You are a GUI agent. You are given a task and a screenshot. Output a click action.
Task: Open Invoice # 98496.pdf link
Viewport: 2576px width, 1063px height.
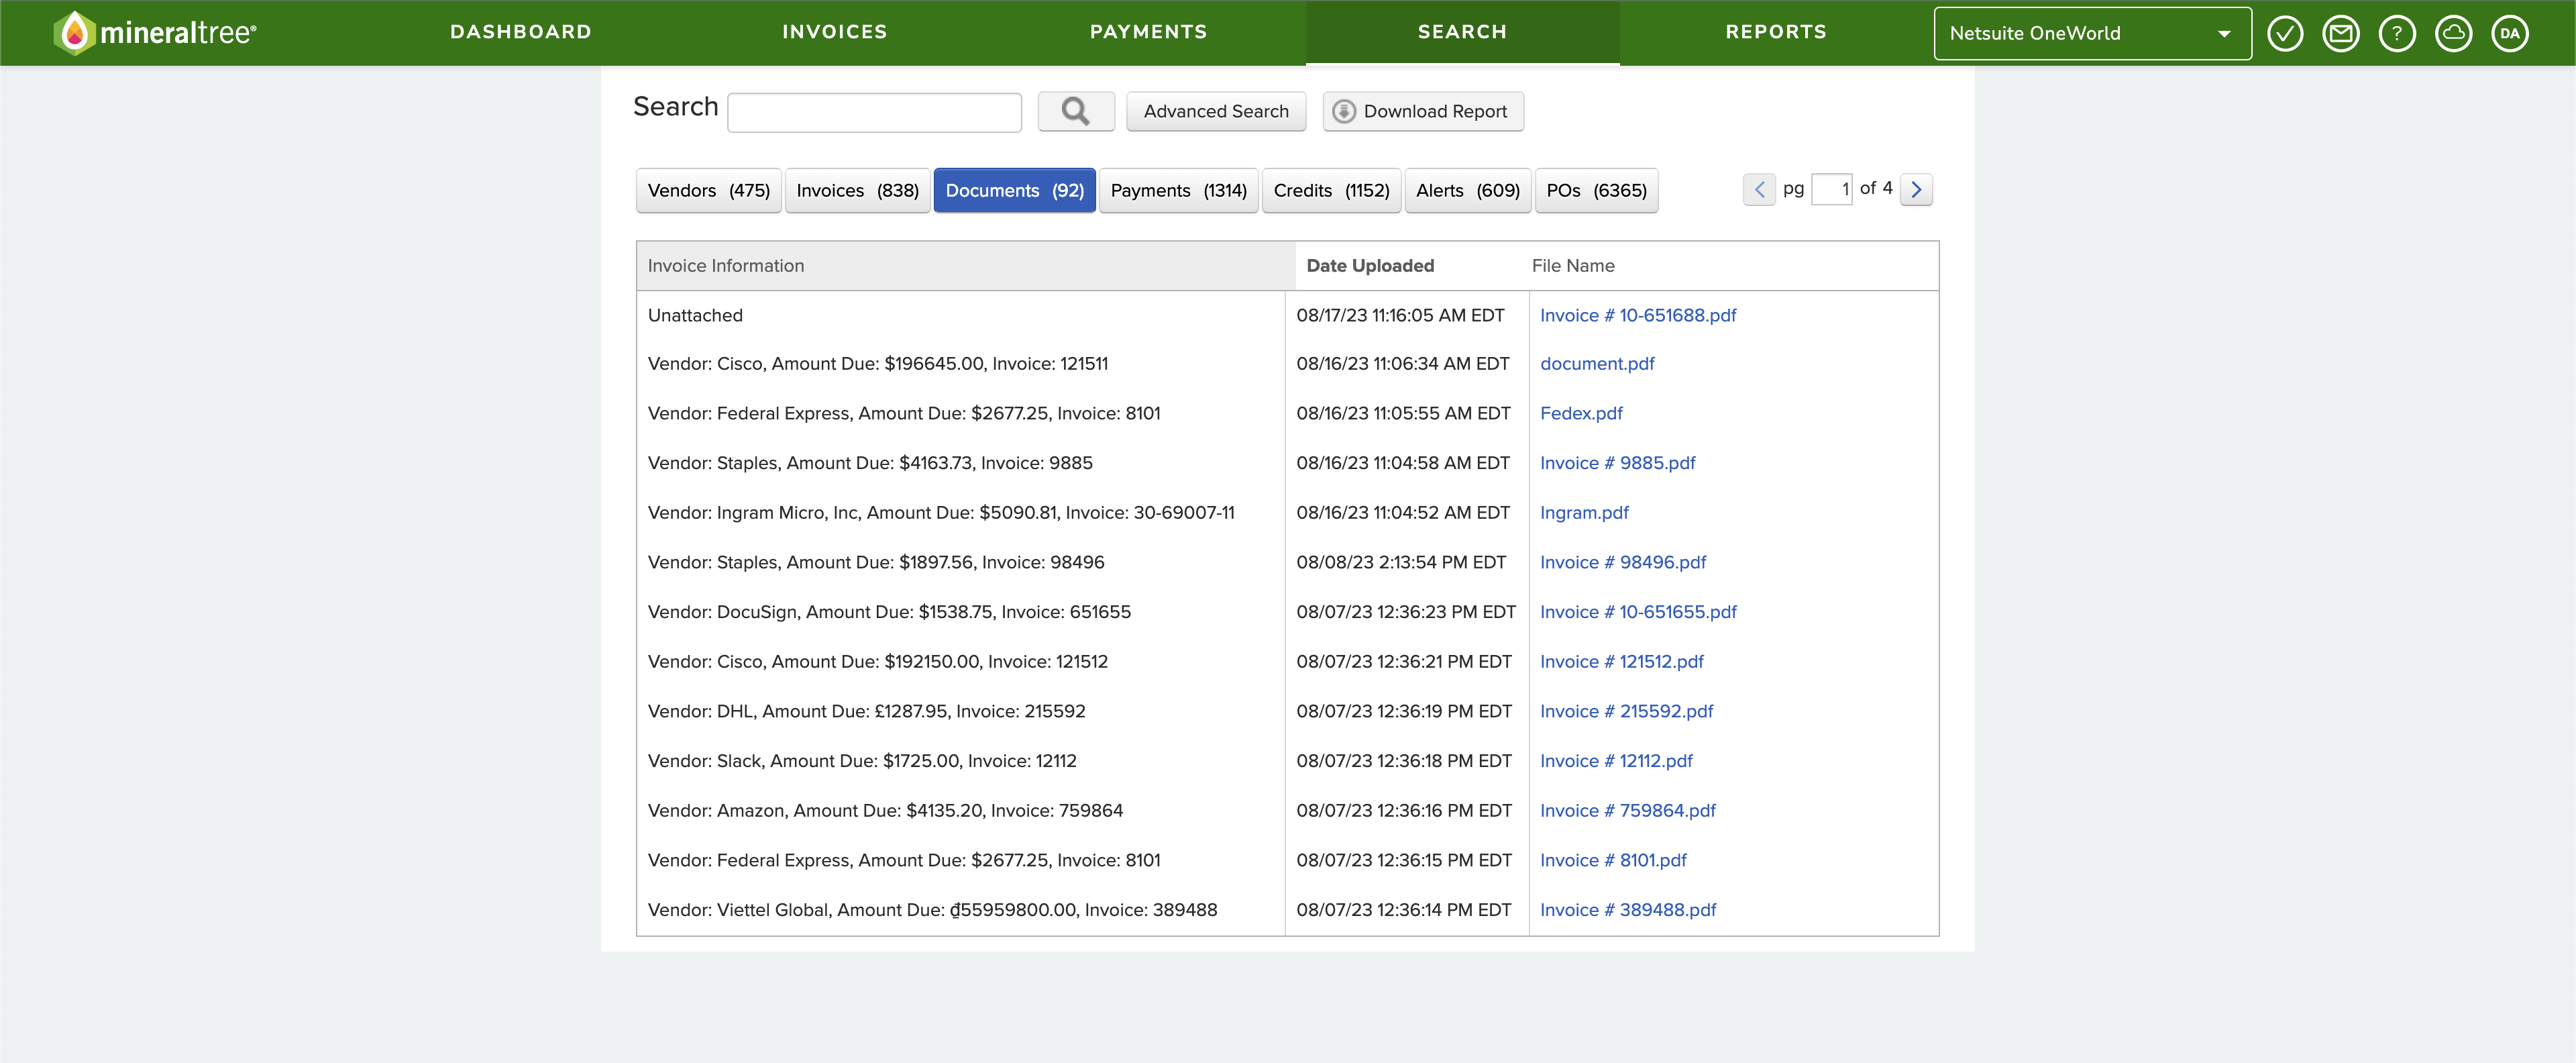pos(1623,562)
